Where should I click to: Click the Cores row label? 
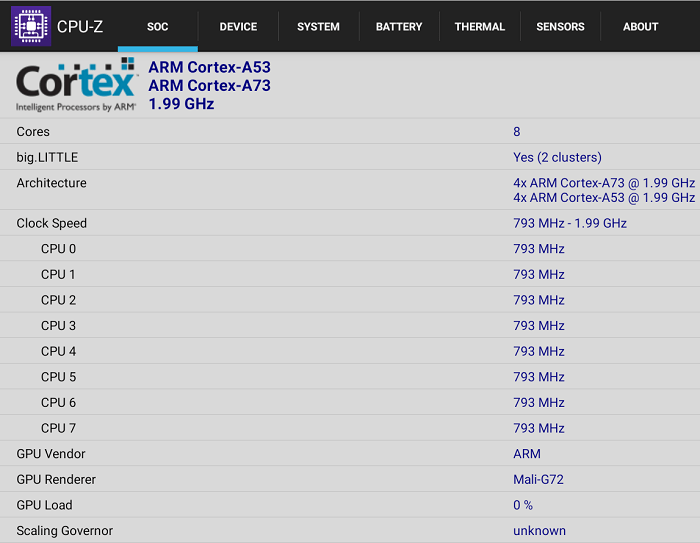pos(33,132)
